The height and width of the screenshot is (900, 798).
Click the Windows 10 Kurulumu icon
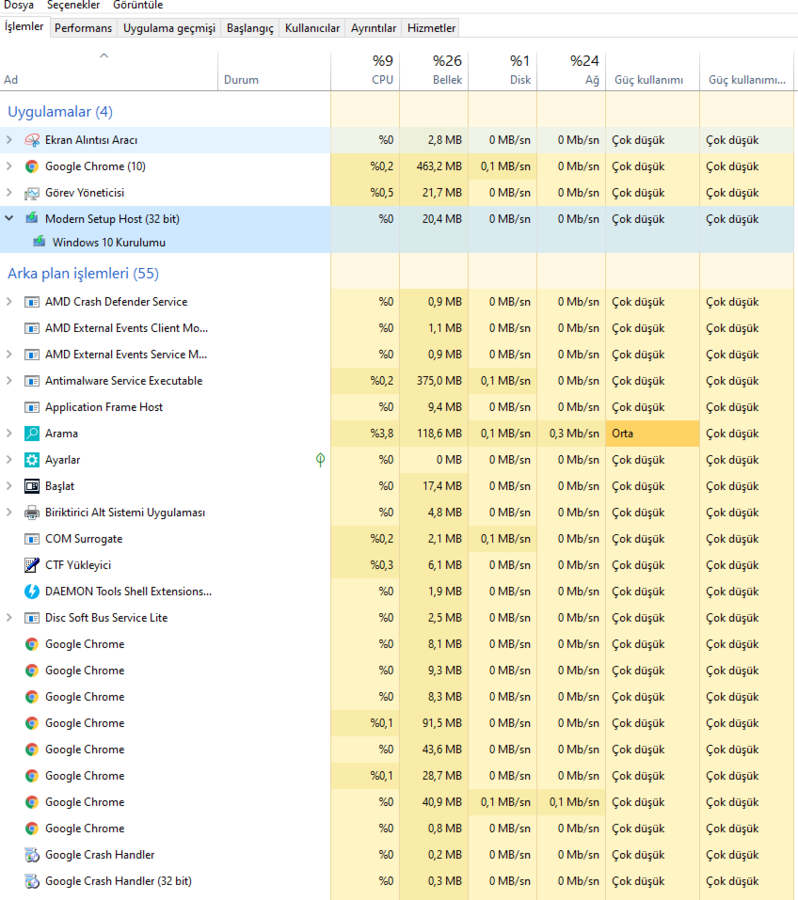(x=39, y=242)
